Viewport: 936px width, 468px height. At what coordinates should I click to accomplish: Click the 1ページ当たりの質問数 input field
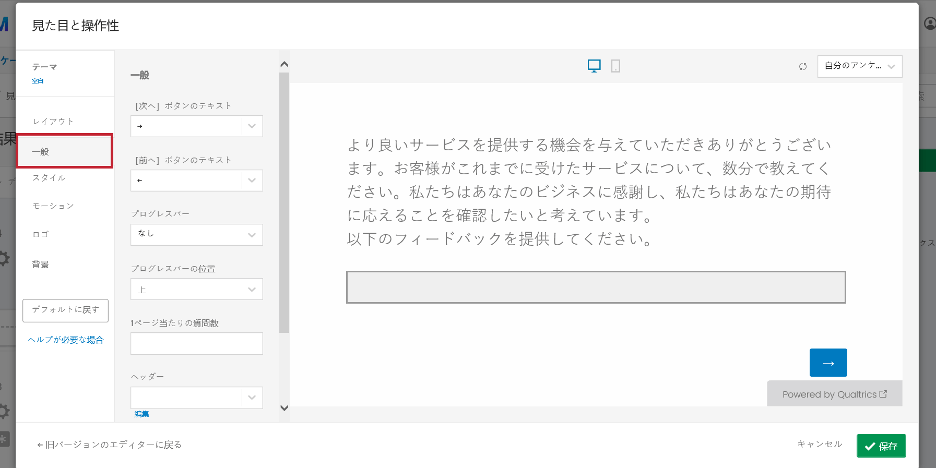(196, 343)
